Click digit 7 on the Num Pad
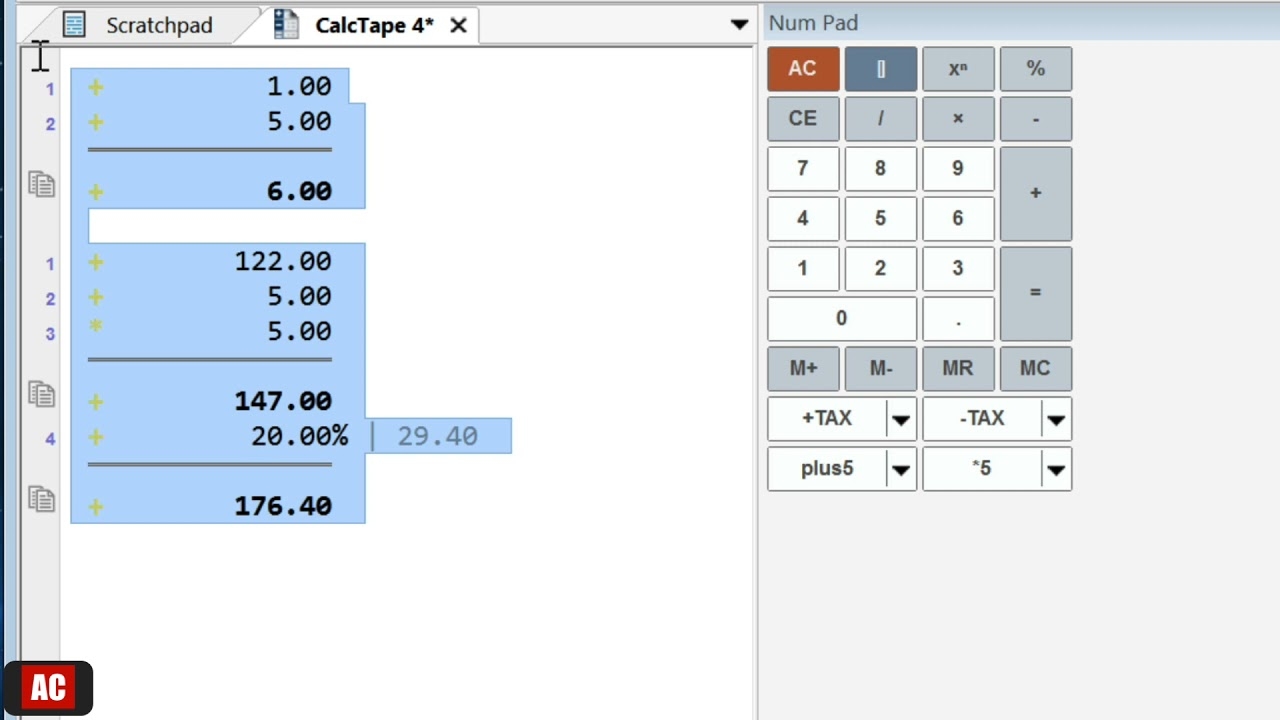 click(x=803, y=169)
